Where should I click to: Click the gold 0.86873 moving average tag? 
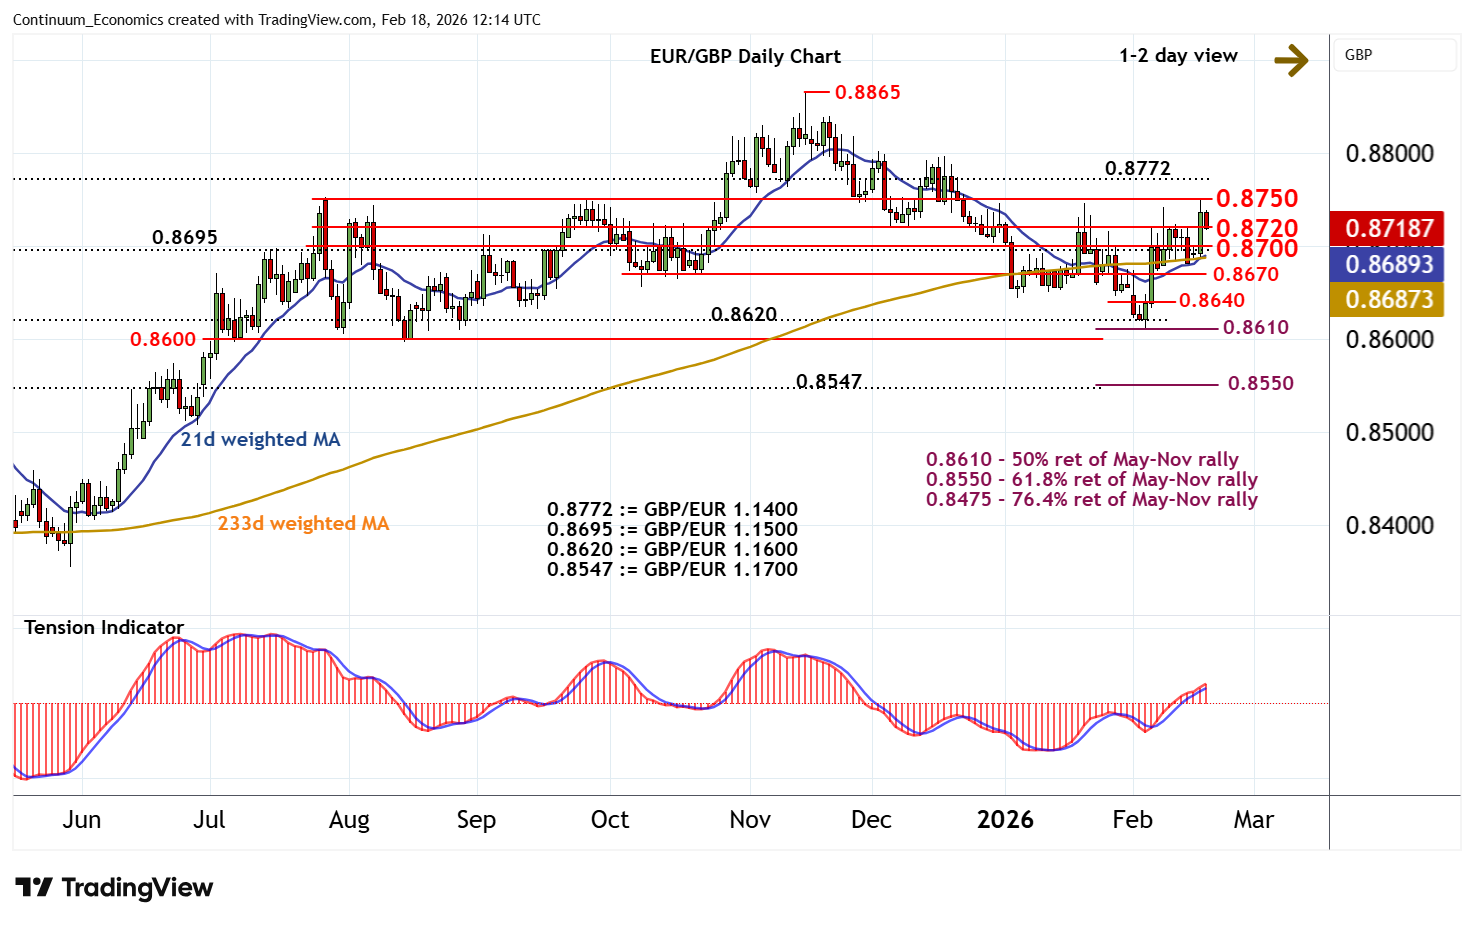(x=1388, y=299)
